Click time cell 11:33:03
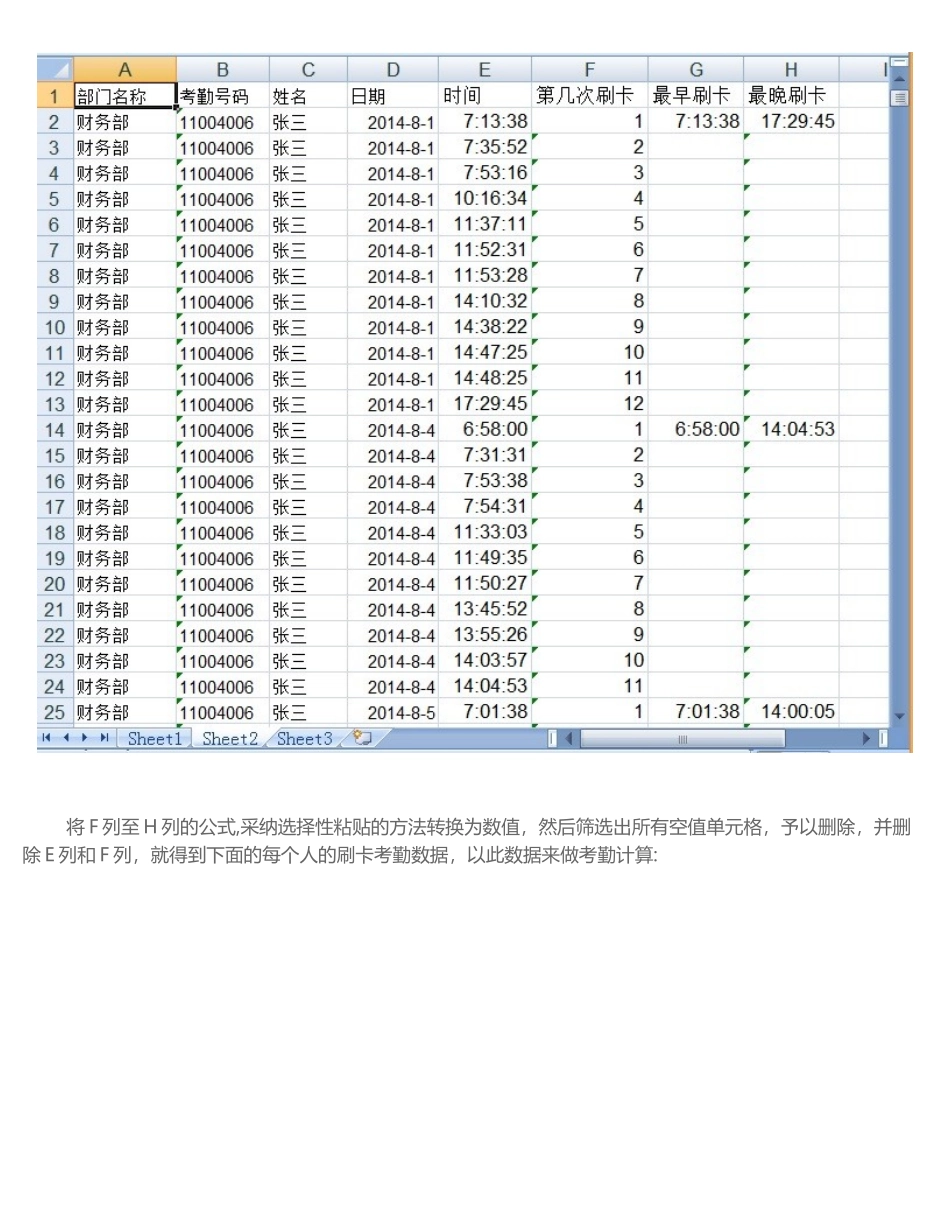The width and height of the screenshot is (950, 1230). tap(485, 532)
